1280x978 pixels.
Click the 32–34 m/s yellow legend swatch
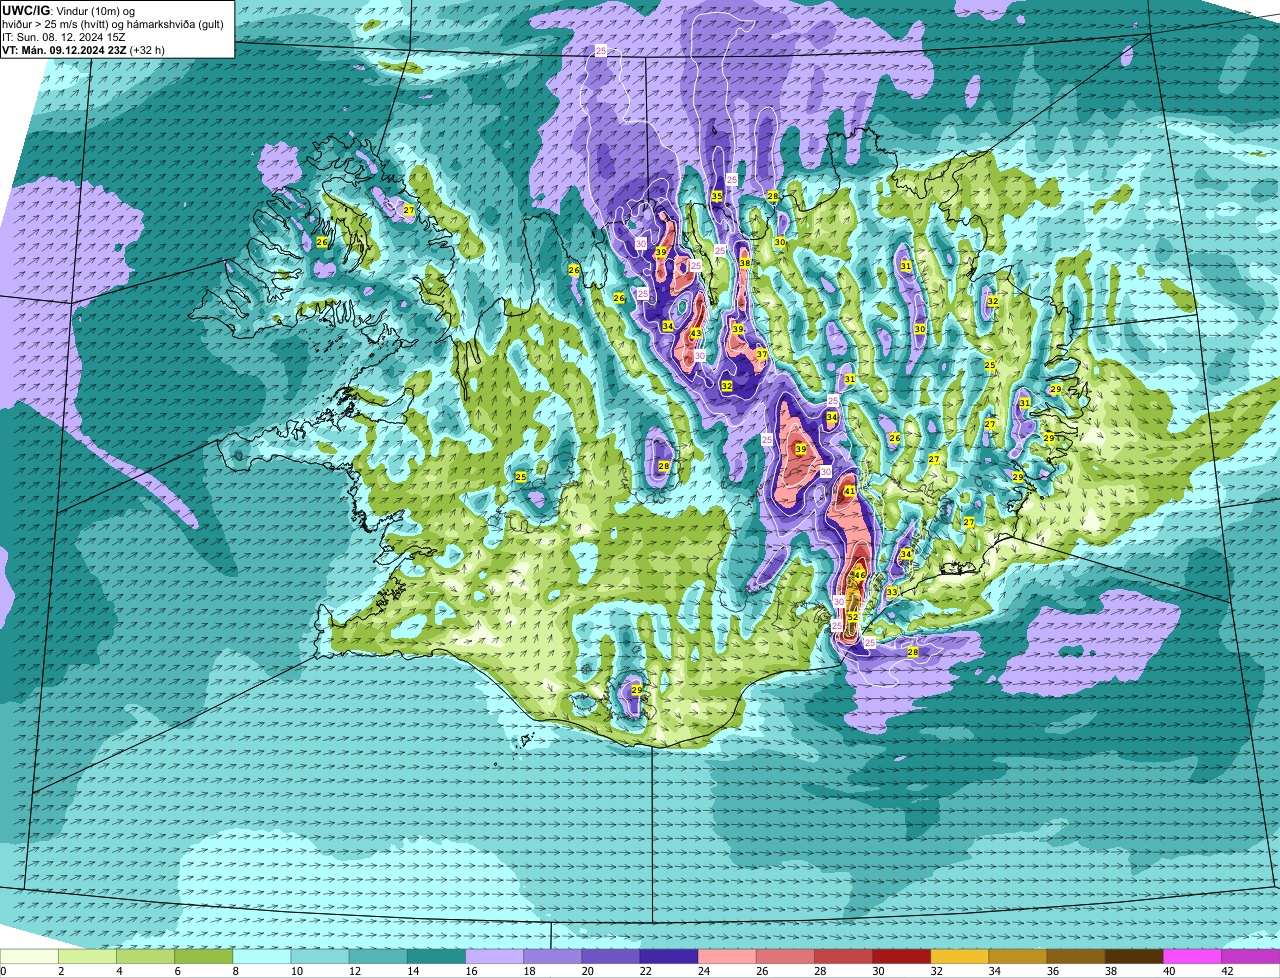[960, 957]
